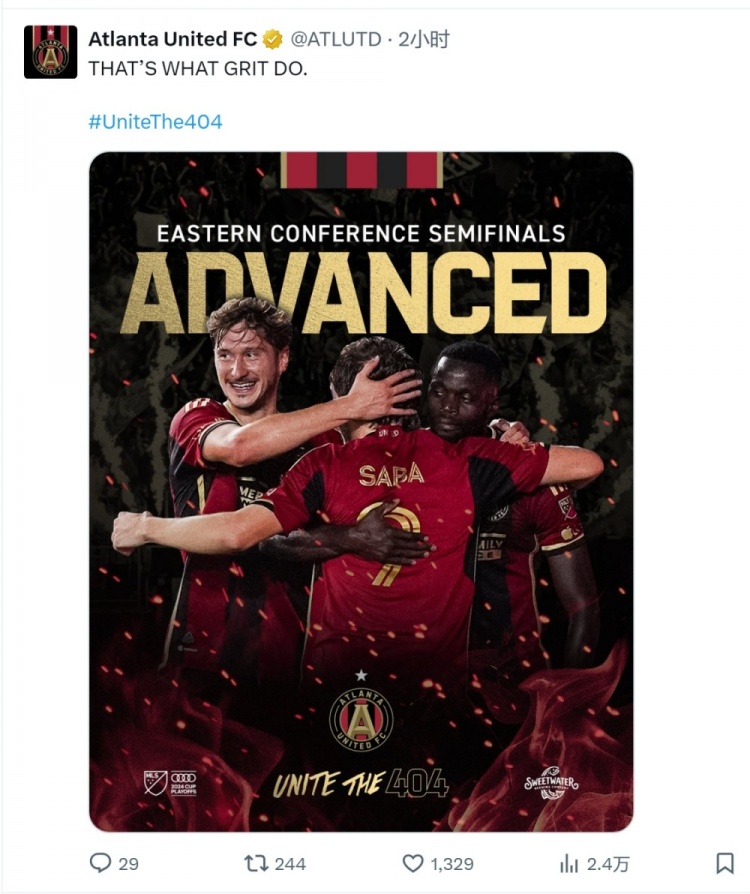This screenshot has height=894, width=750.
Task: Open the @ATLUTD handle link
Action: [x=335, y=39]
